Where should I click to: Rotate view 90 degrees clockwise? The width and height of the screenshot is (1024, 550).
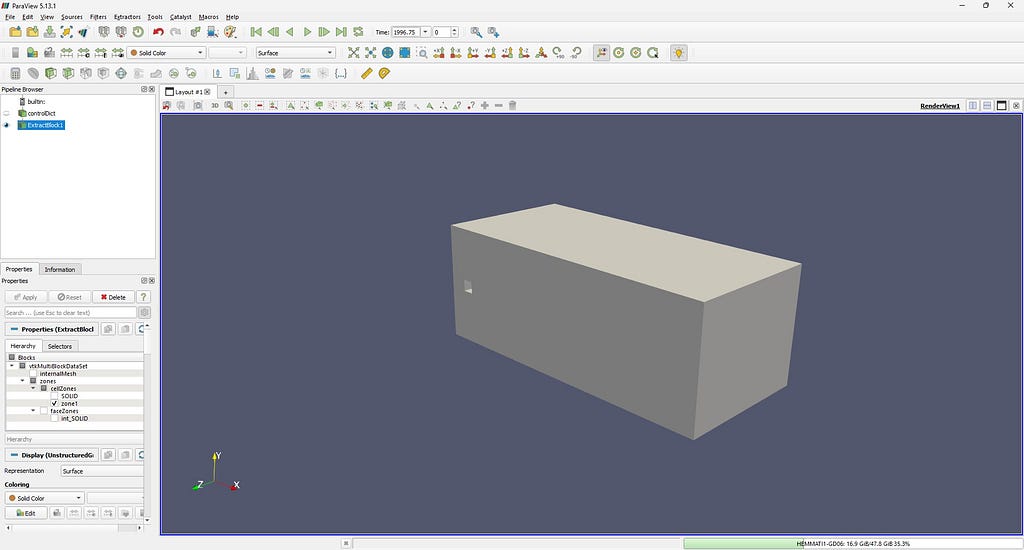click(x=558, y=53)
